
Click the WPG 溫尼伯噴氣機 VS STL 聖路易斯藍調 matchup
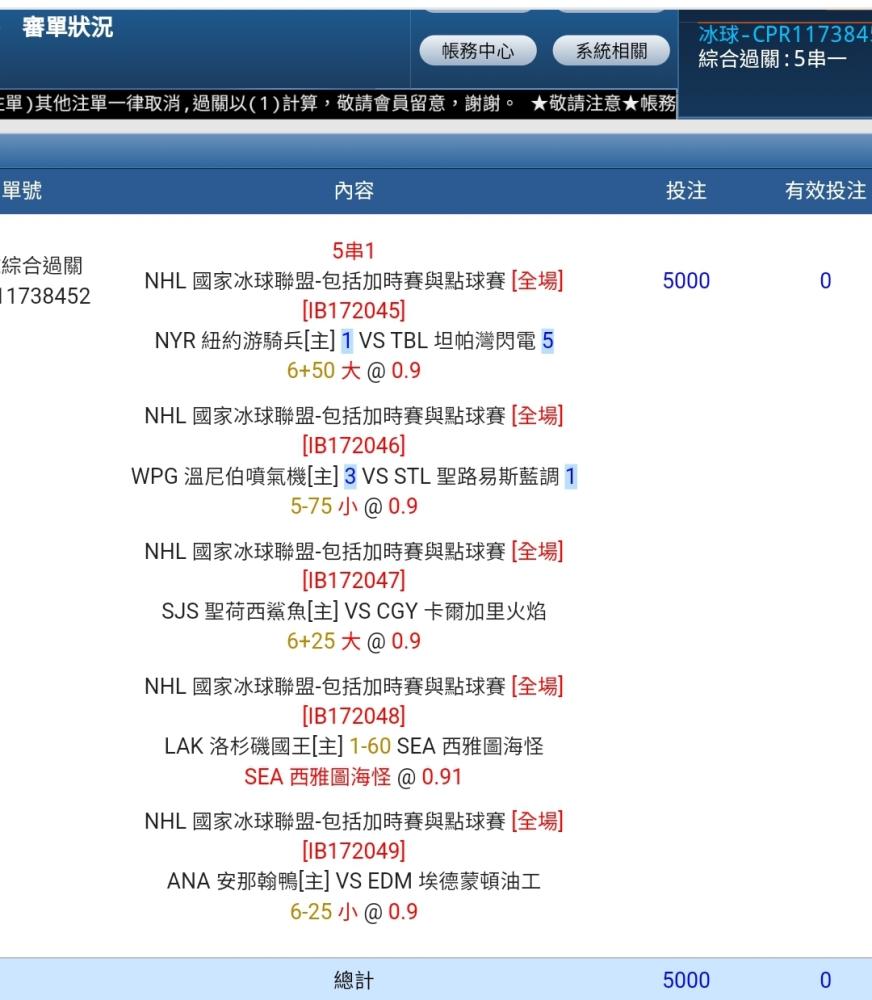354,476
